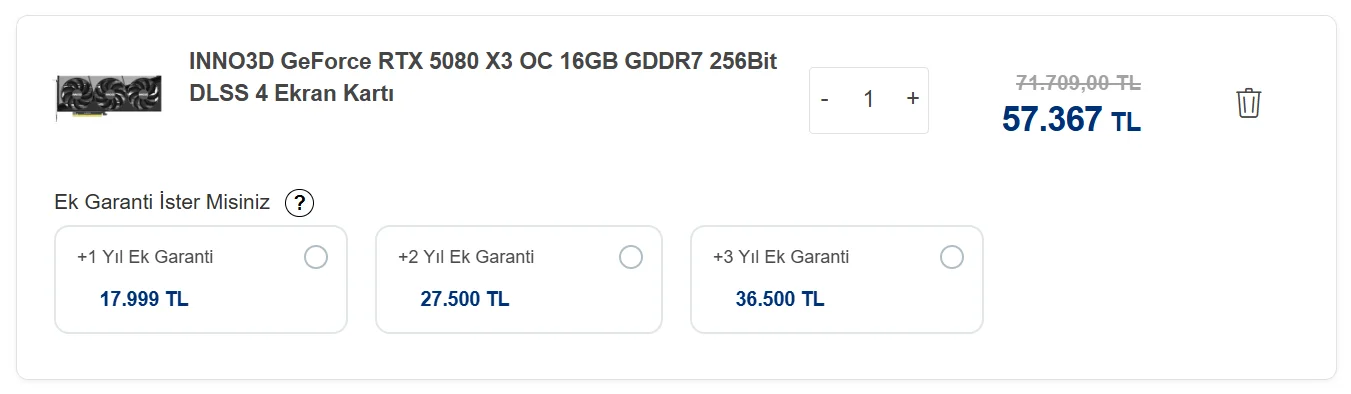
Task: Open the extra warranty help question mark
Action: click(x=300, y=203)
